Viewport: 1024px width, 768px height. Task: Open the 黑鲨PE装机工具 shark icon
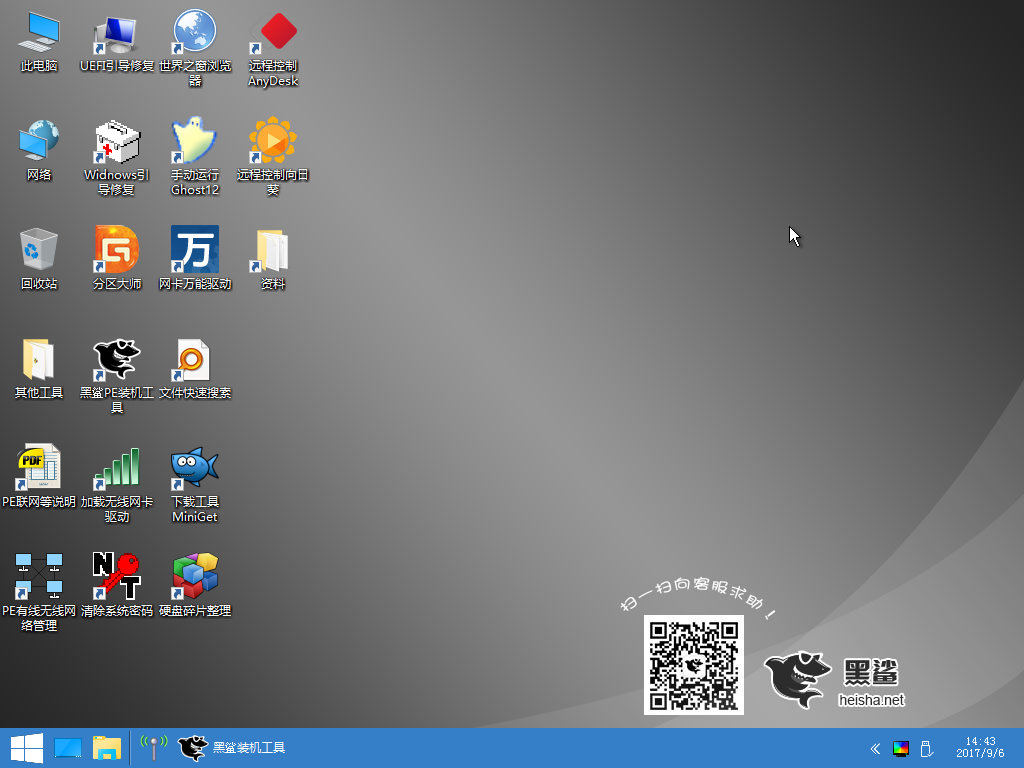(117, 360)
